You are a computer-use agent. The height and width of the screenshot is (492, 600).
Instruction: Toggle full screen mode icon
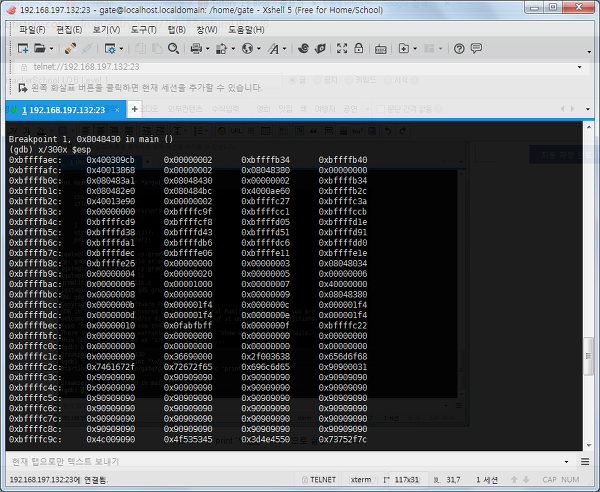pyautogui.click(x=342, y=48)
